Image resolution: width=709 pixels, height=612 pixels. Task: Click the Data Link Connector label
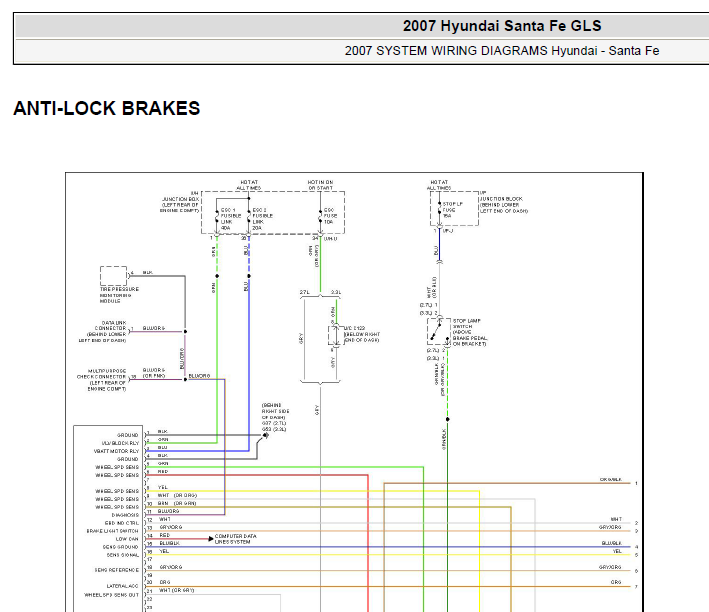pos(103,332)
